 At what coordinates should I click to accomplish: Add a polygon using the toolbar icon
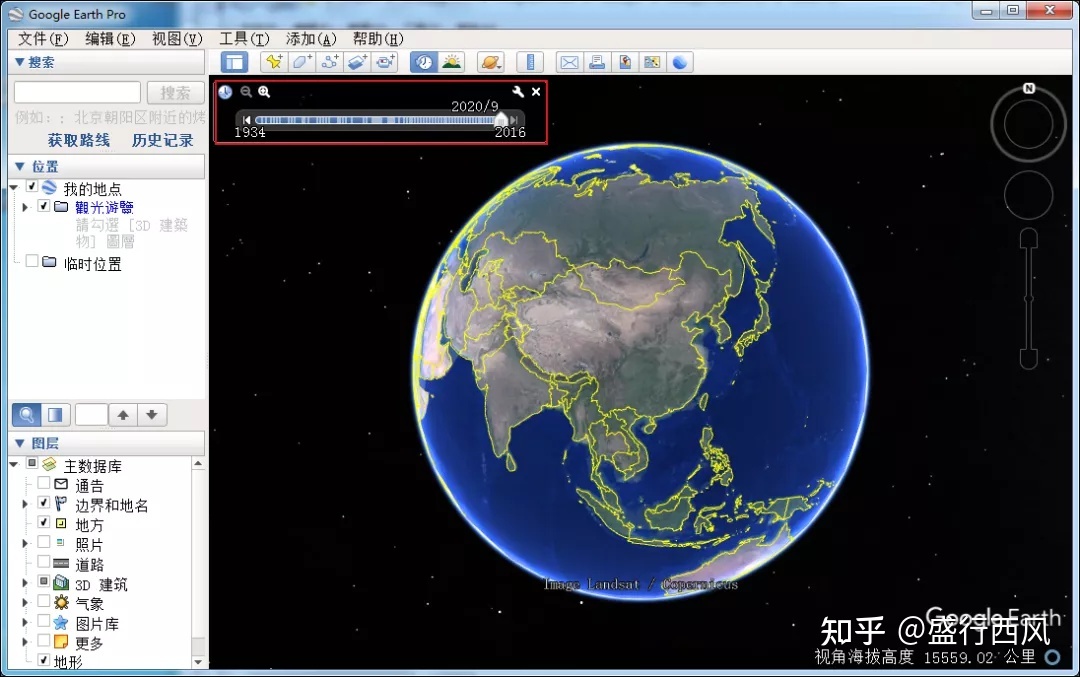click(x=302, y=63)
